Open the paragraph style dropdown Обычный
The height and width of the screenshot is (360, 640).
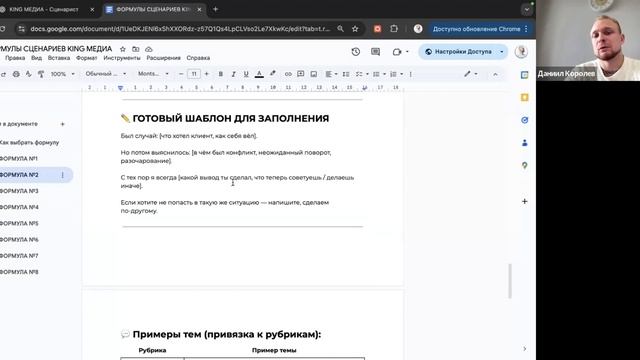105,74
